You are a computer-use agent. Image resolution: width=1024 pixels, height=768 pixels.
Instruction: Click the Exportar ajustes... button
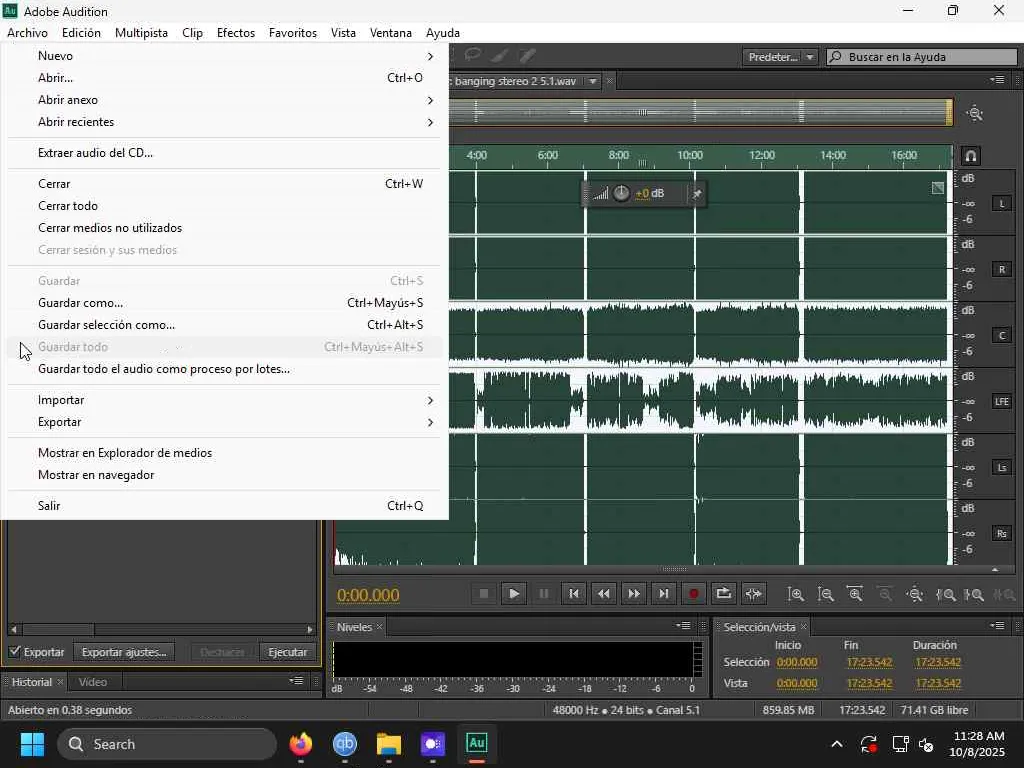tap(124, 652)
